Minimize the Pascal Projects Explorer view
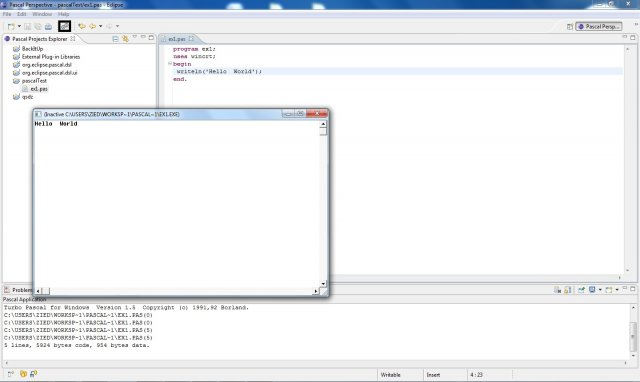640x382 pixels. (143, 37)
